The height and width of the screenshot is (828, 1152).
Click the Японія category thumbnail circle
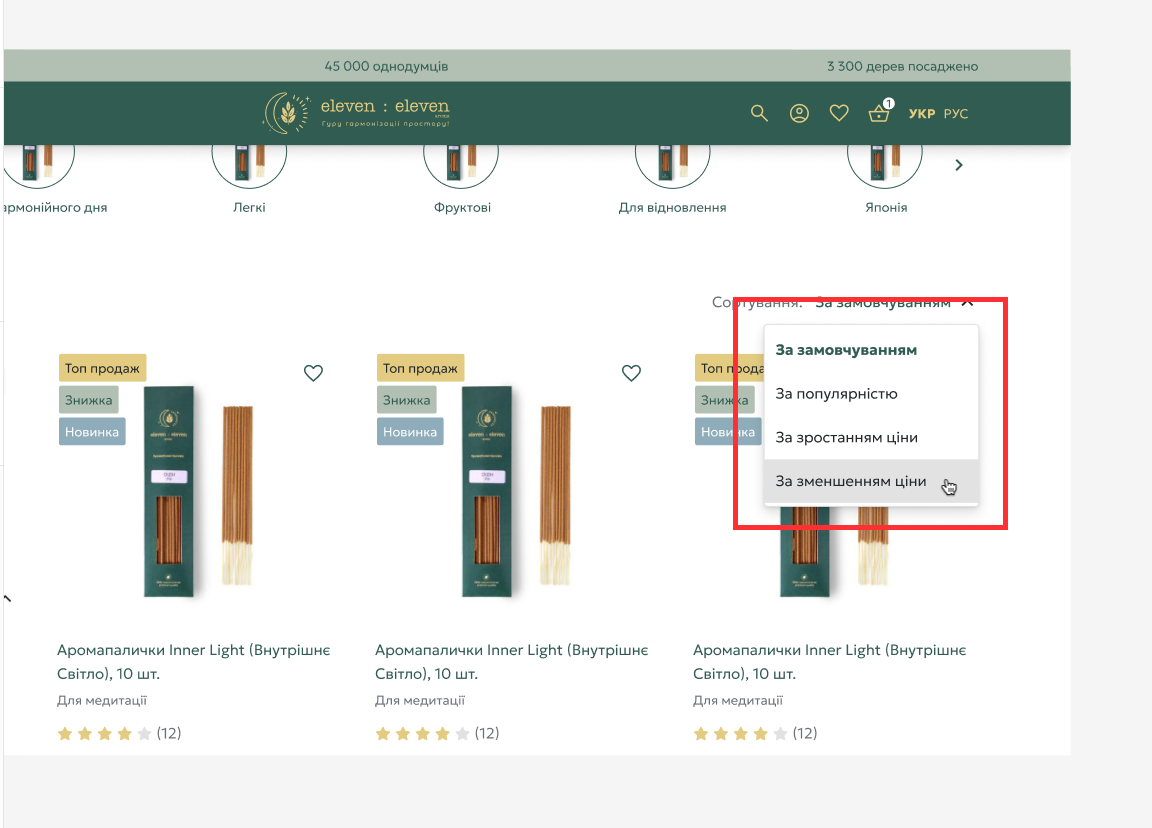[885, 167]
